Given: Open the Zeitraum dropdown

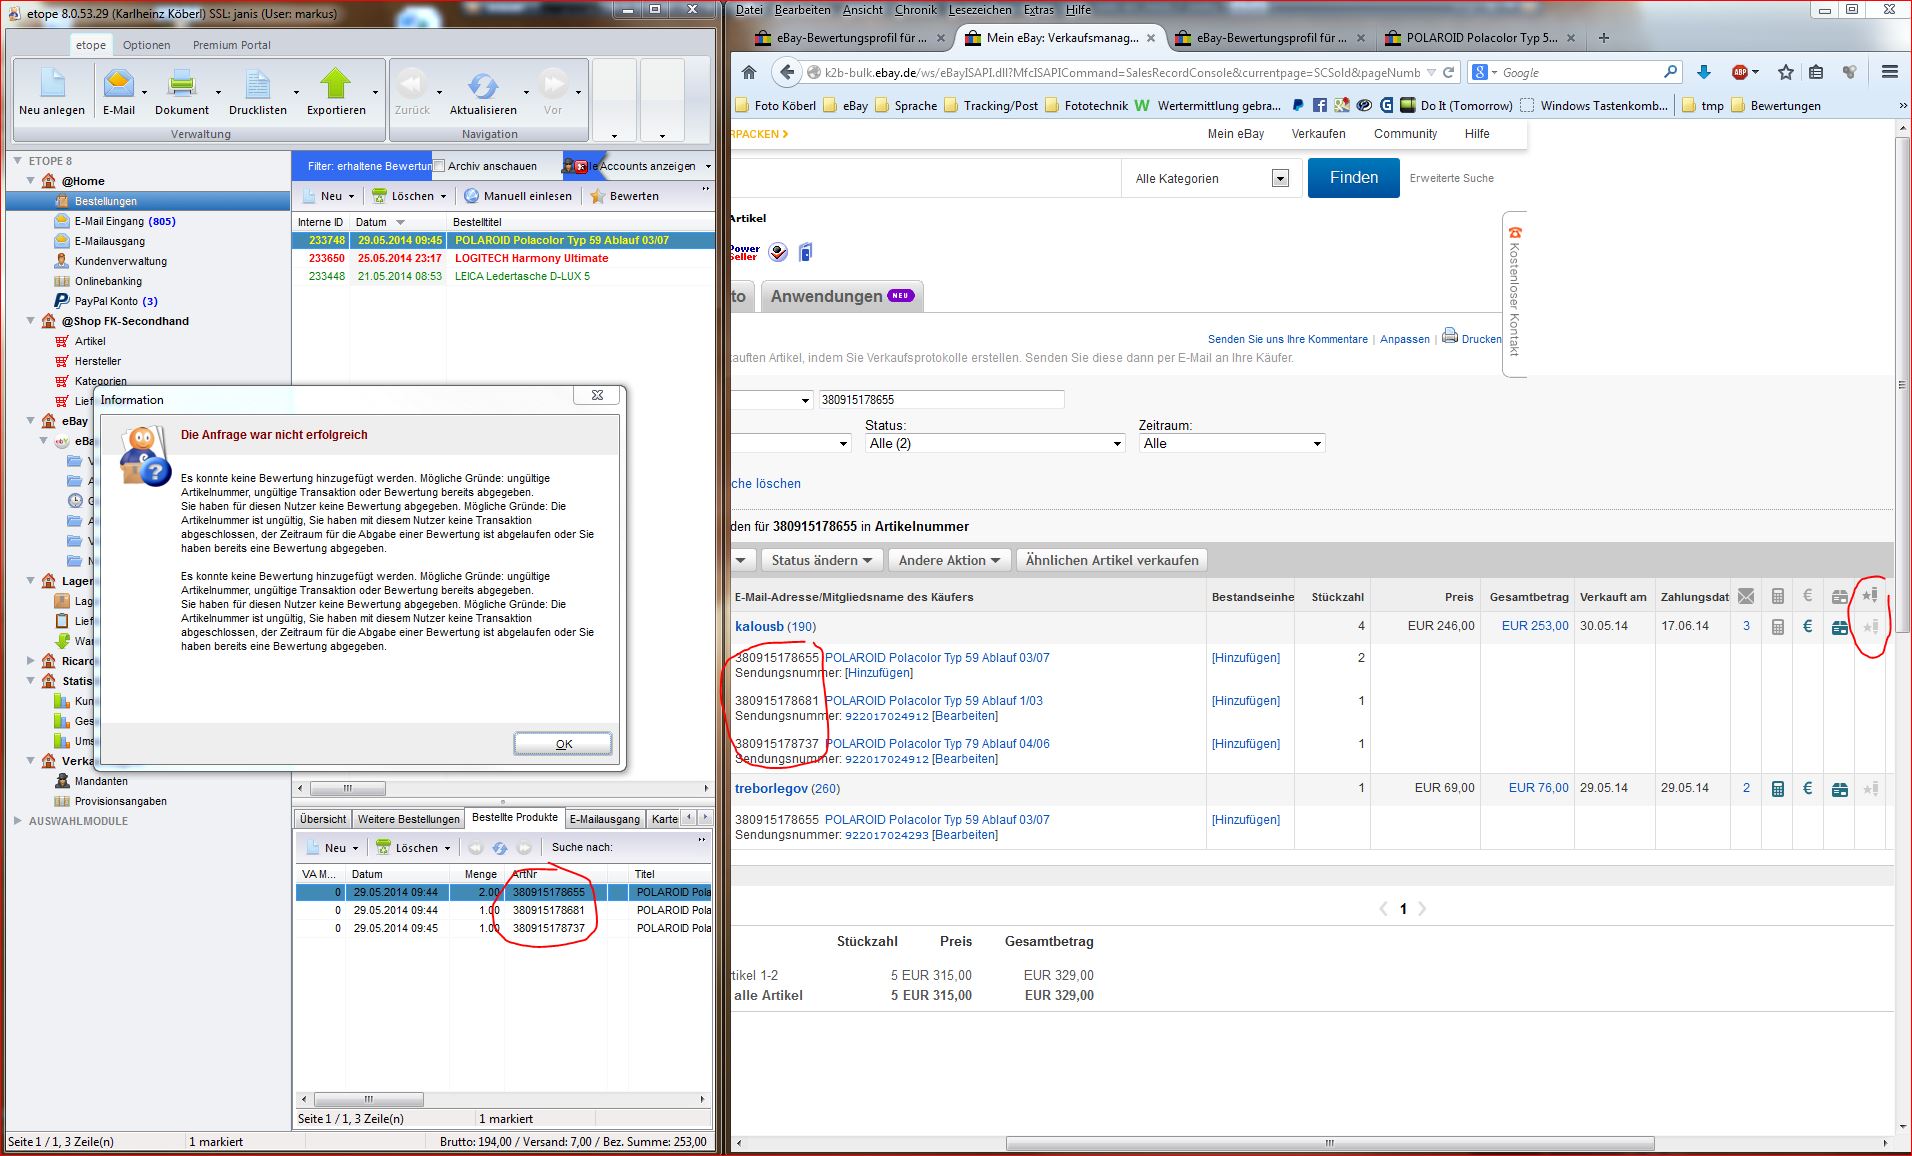Looking at the screenshot, I should pos(1232,443).
